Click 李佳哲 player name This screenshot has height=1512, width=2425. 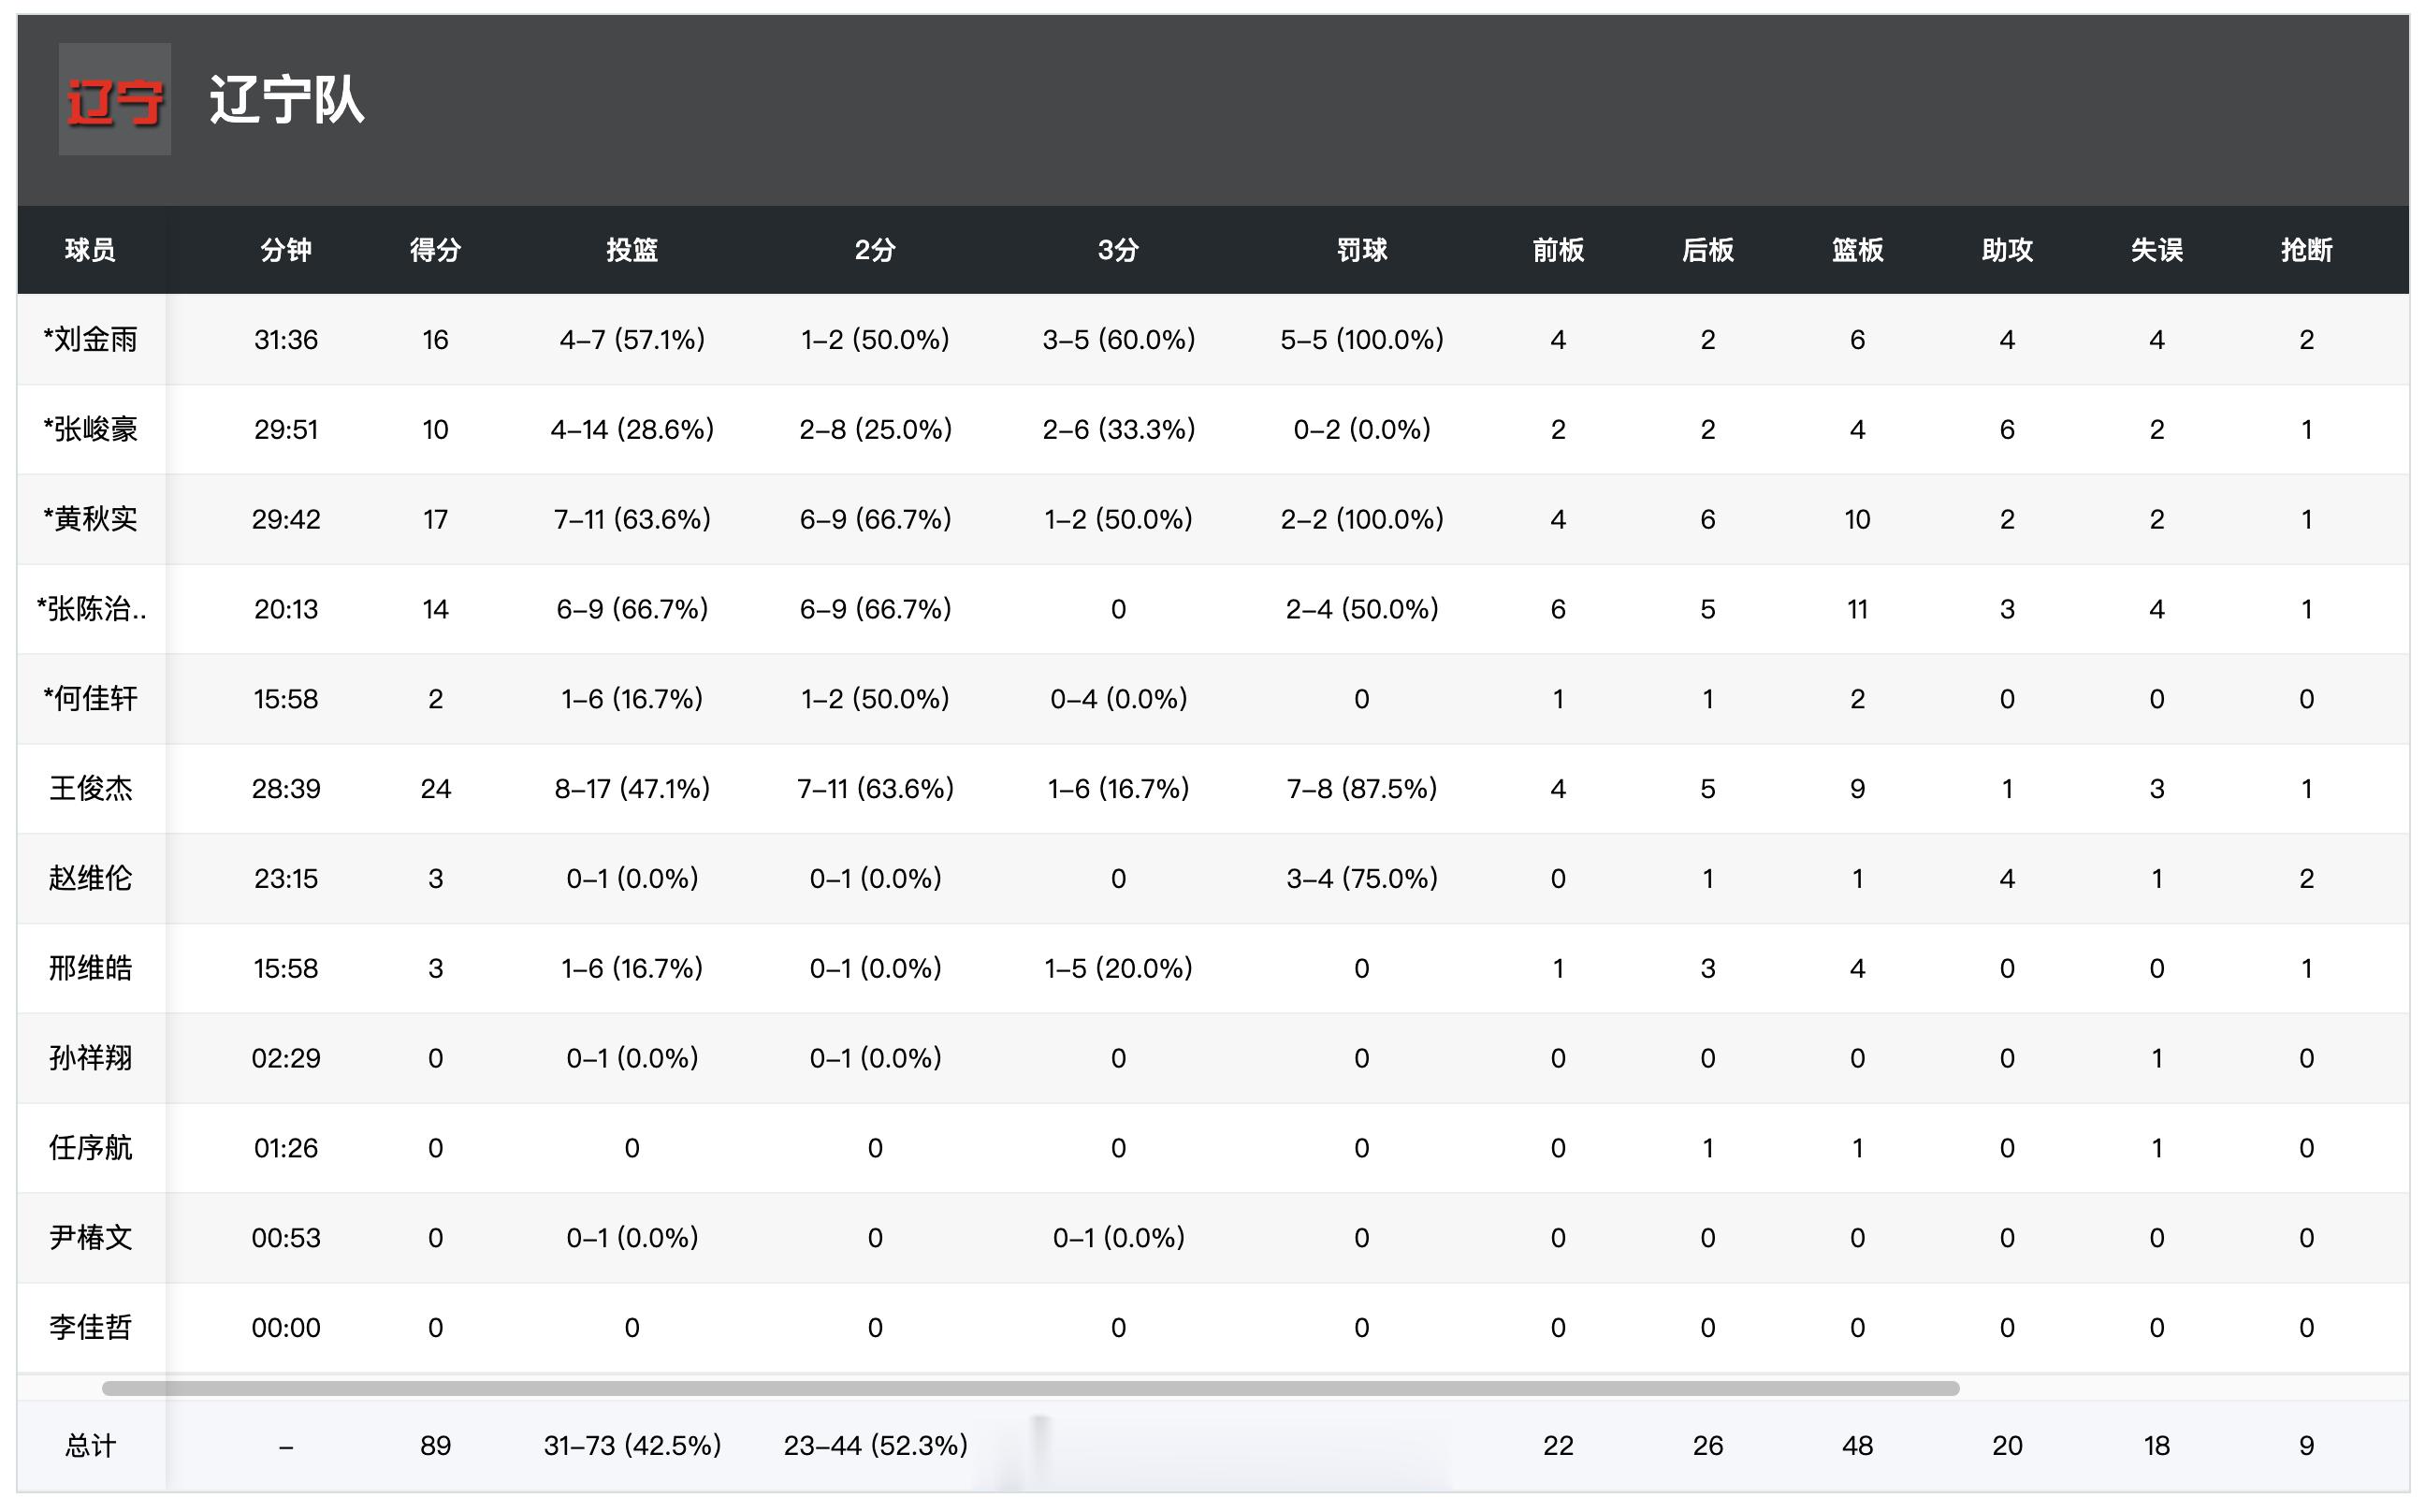click(x=90, y=1328)
